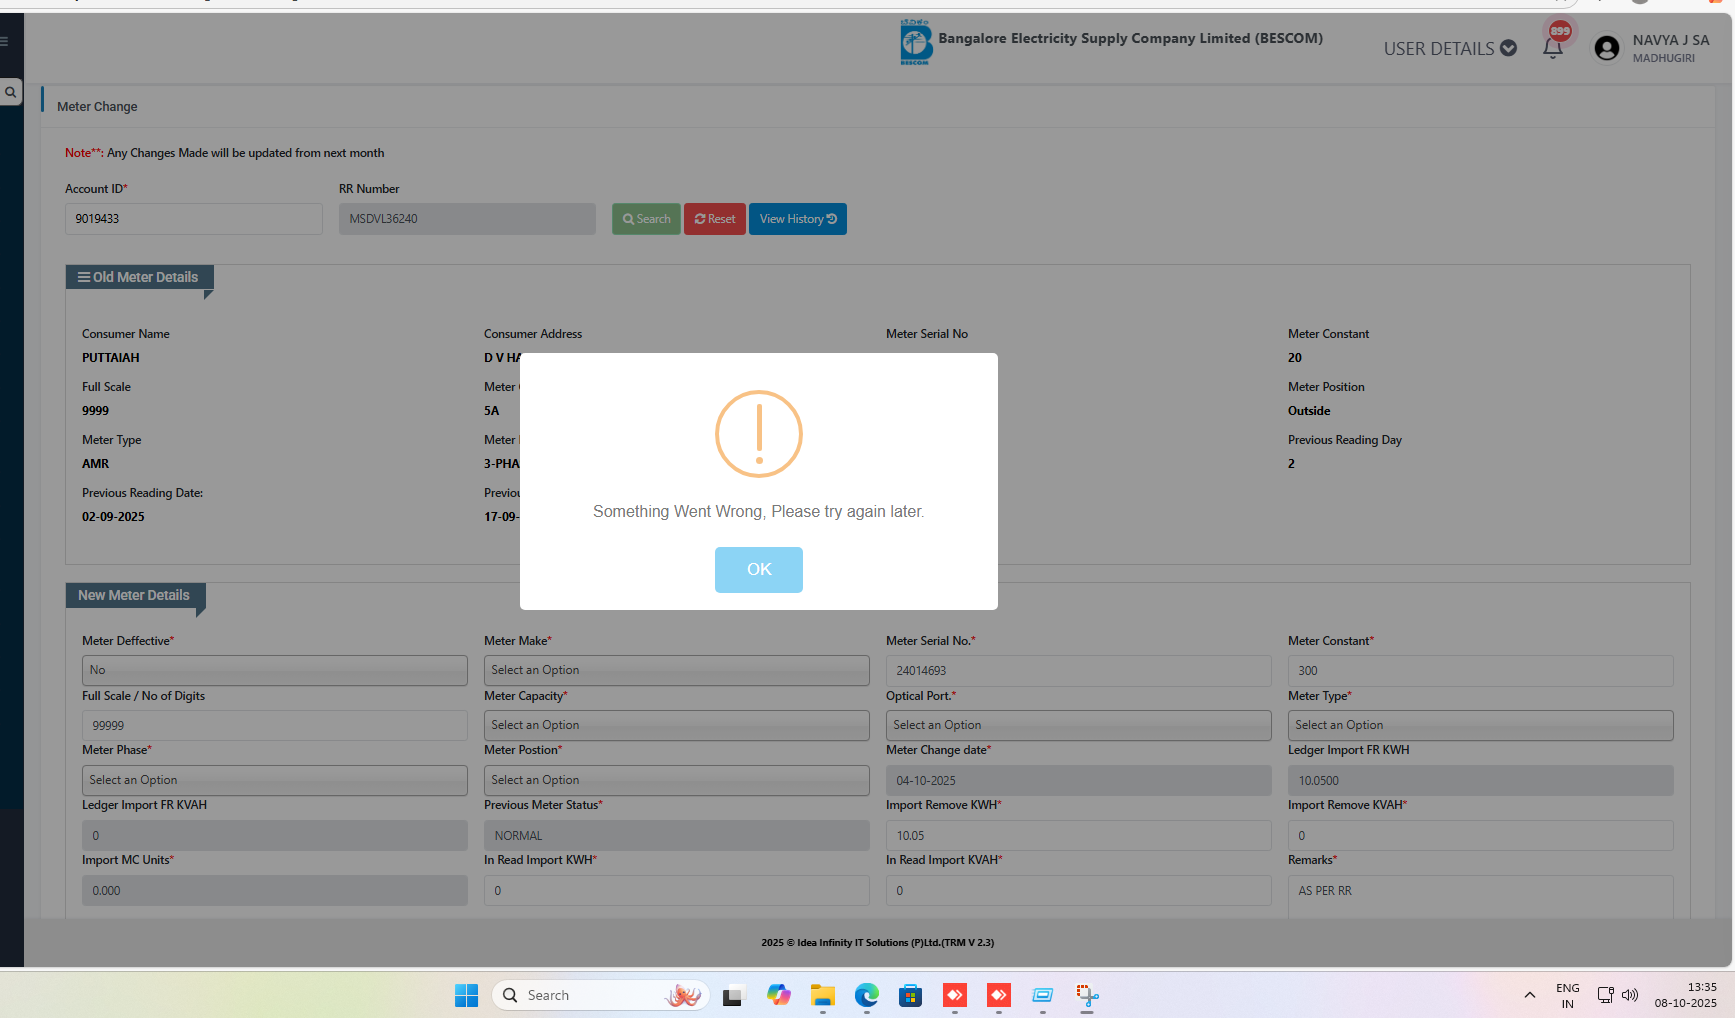The image size is (1735, 1018).
Task: Click the green Search button
Action: (x=646, y=219)
